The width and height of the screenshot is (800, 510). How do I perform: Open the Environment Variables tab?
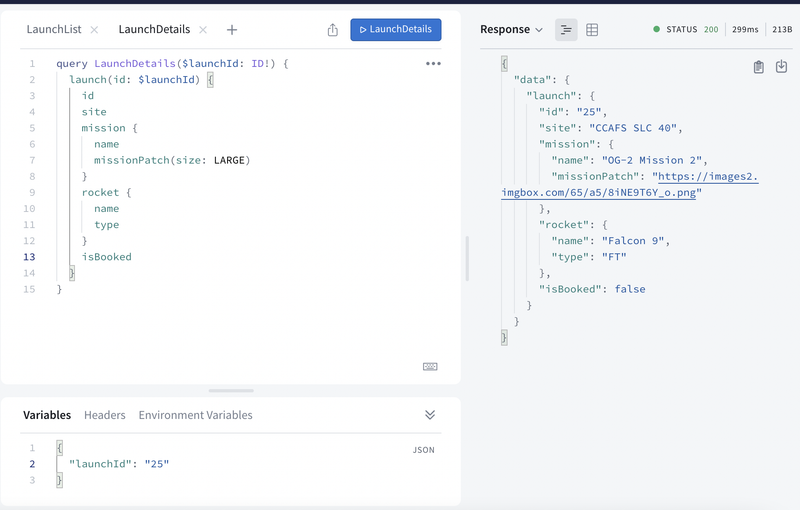pos(195,415)
